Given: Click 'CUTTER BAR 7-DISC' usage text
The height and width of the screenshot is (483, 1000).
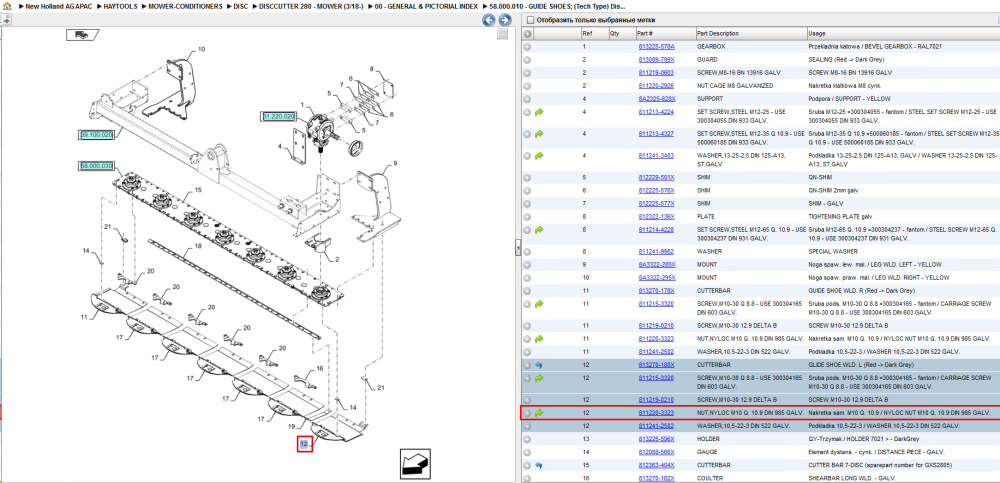Looking at the screenshot, I should [879, 465].
